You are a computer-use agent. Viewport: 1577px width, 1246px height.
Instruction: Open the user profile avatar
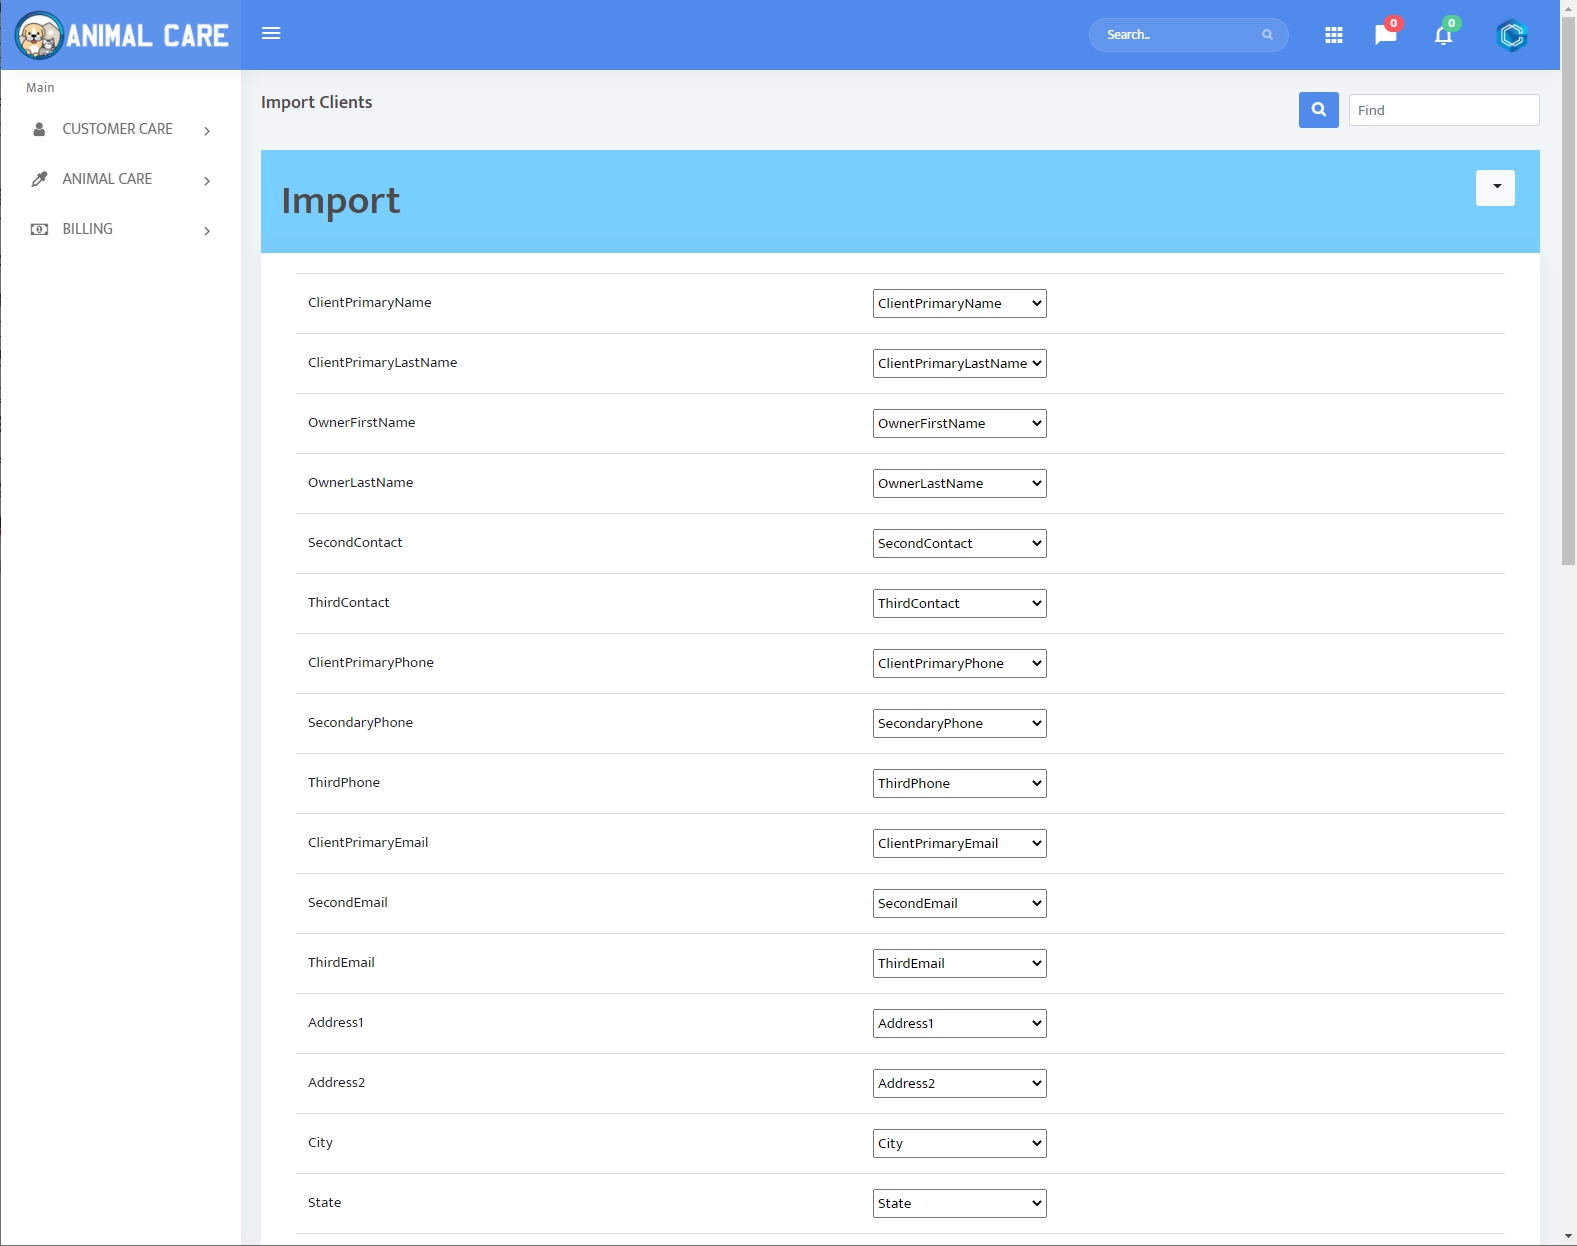click(x=1512, y=36)
